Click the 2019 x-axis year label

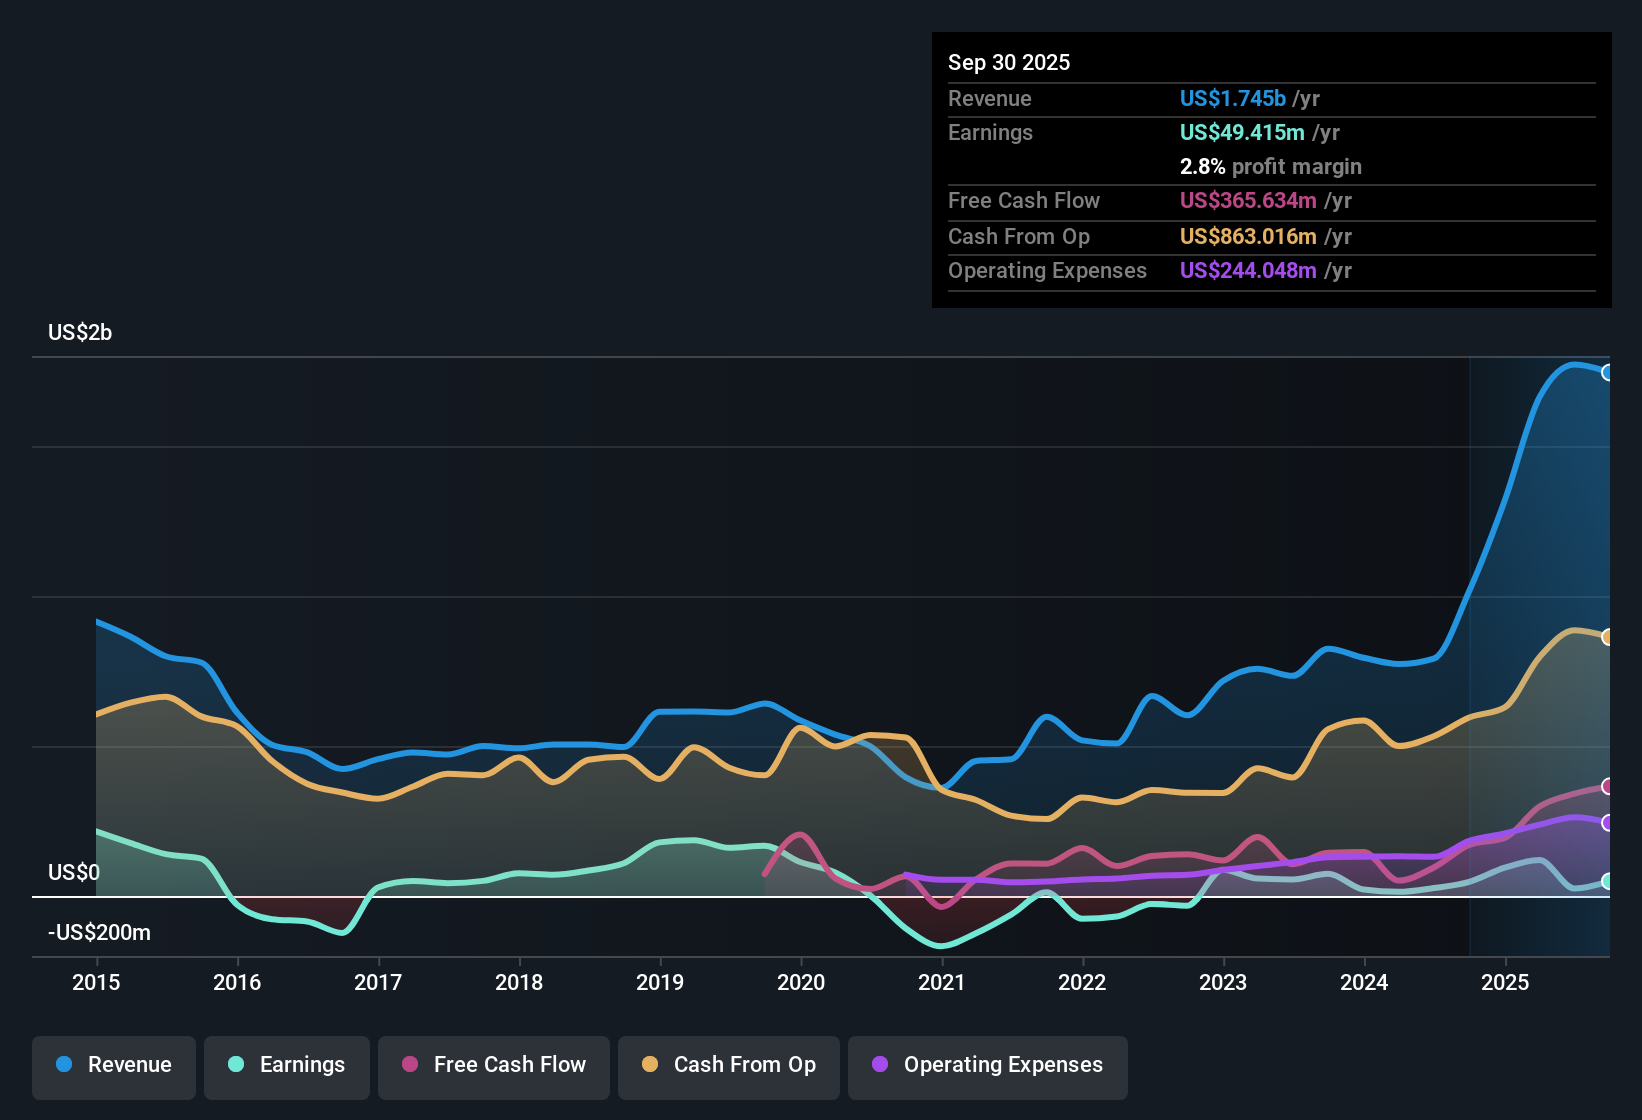pyautogui.click(x=660, y=983)
